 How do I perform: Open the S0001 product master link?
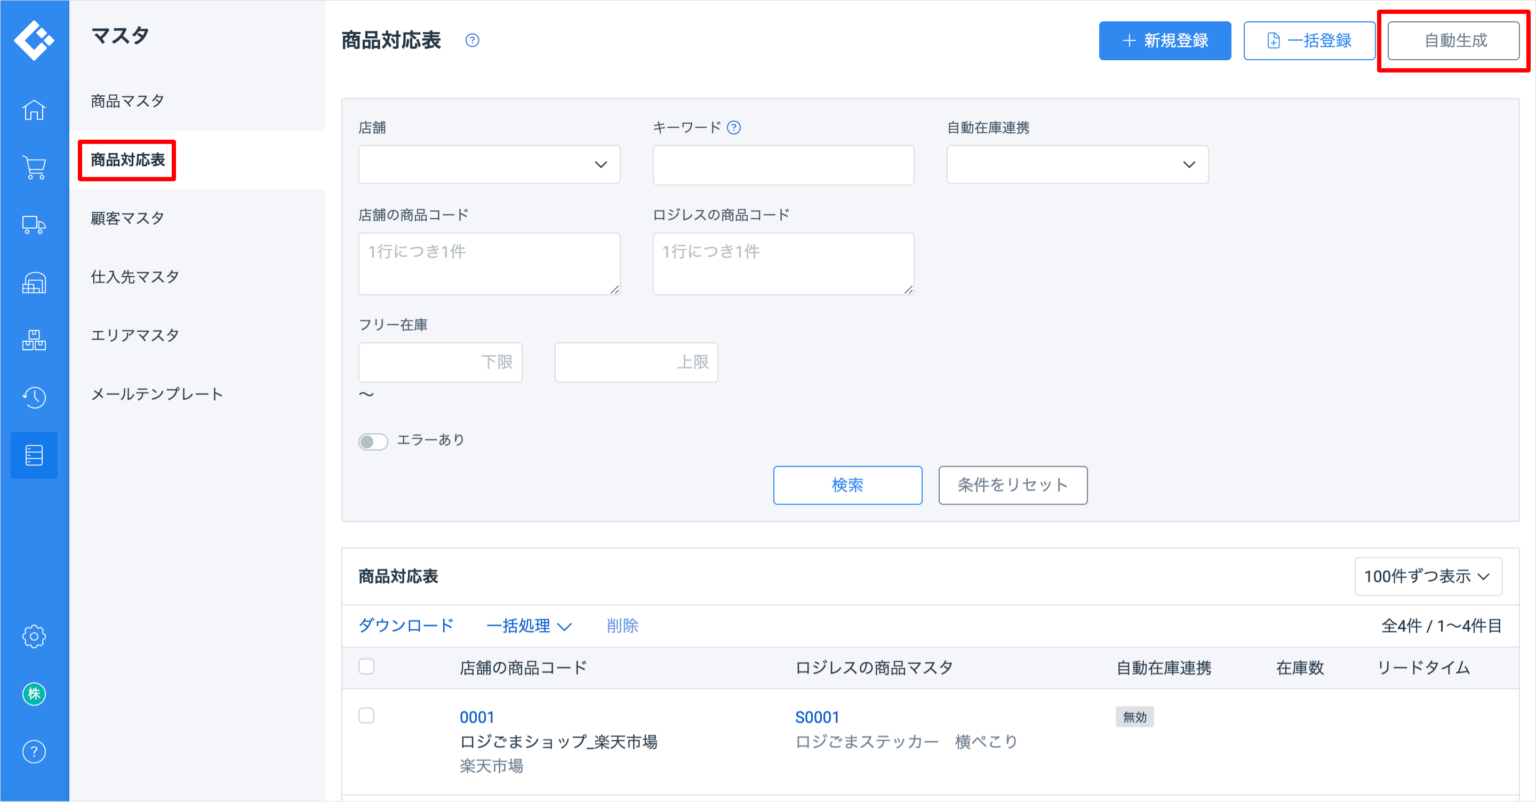817,717
